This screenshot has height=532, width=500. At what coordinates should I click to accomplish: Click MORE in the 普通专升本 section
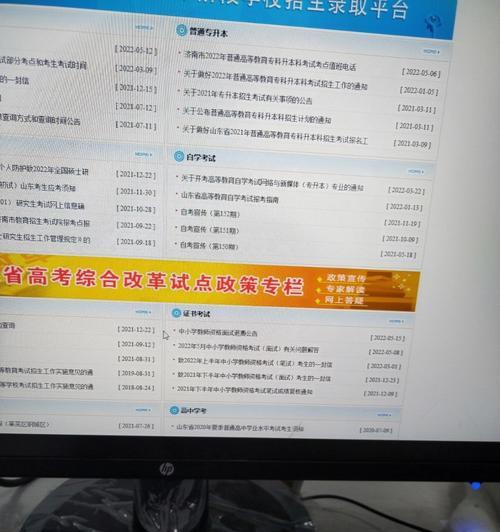pos(431,52)
